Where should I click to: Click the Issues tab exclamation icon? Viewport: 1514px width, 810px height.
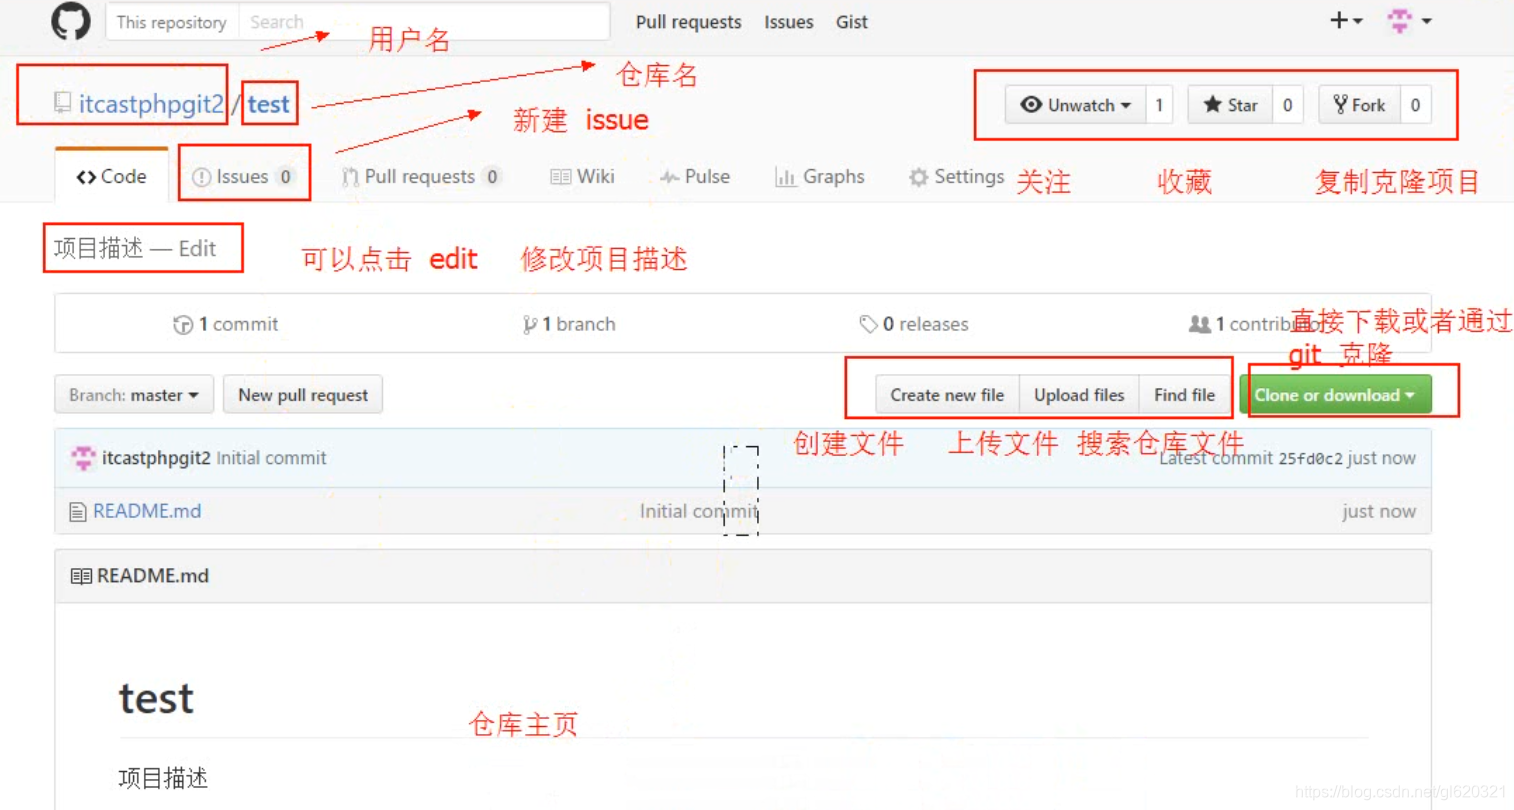click(201, 177)
